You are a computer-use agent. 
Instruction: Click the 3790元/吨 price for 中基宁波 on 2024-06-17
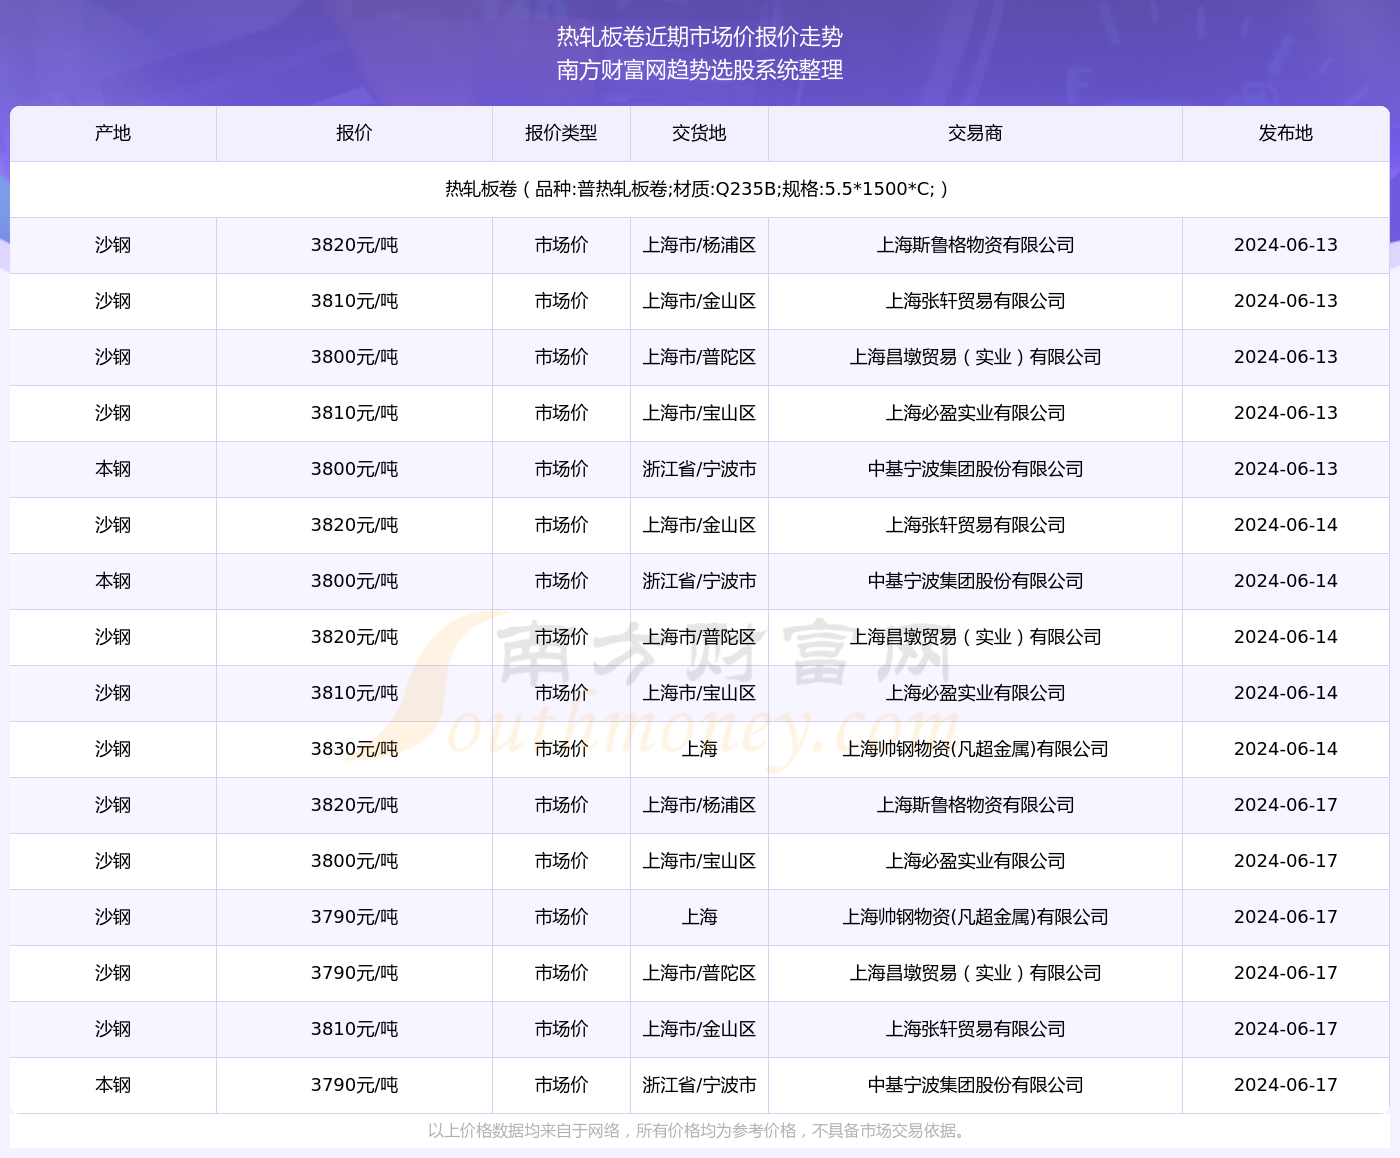click(354, 1085)
